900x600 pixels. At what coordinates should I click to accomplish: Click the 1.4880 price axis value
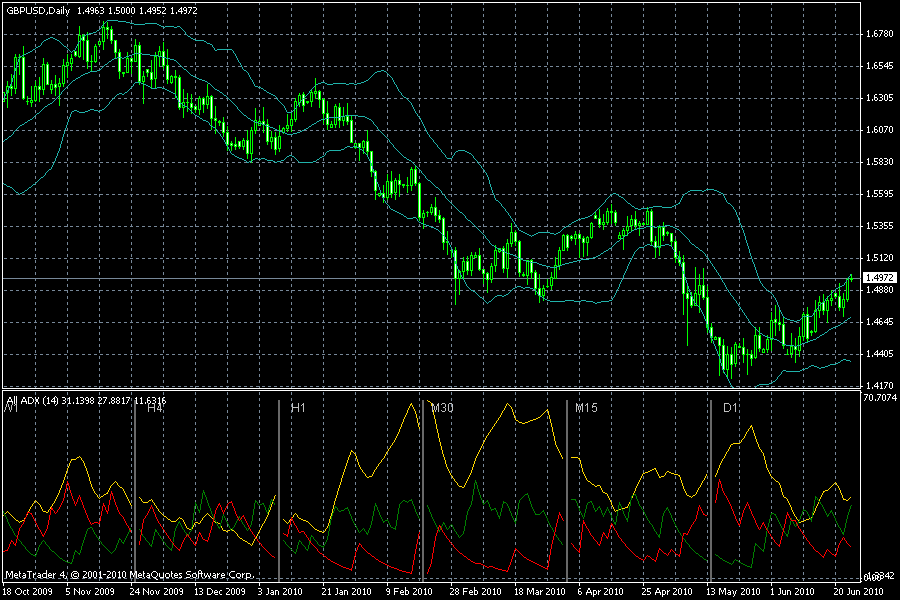pos(880,290)
